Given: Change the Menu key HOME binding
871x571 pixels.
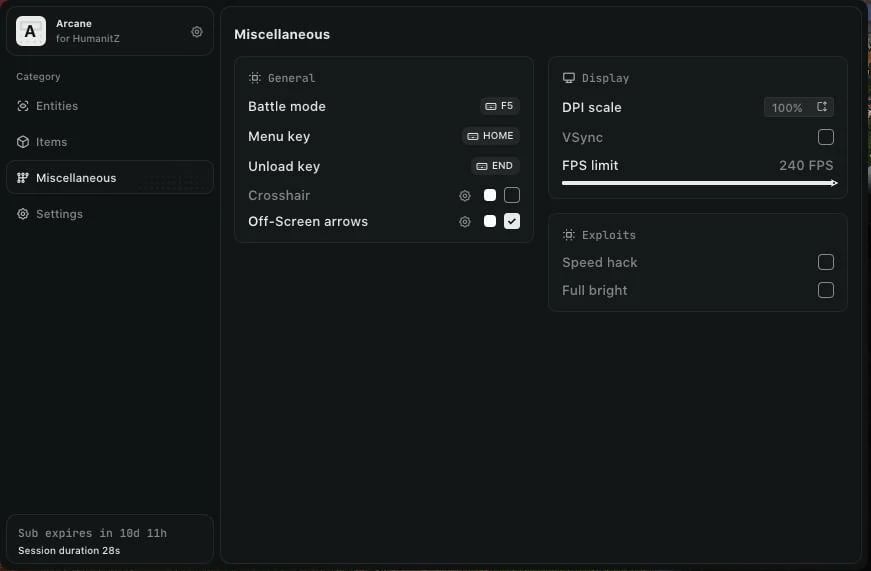Looking at the screenshot, I should (x=490, y=136).
